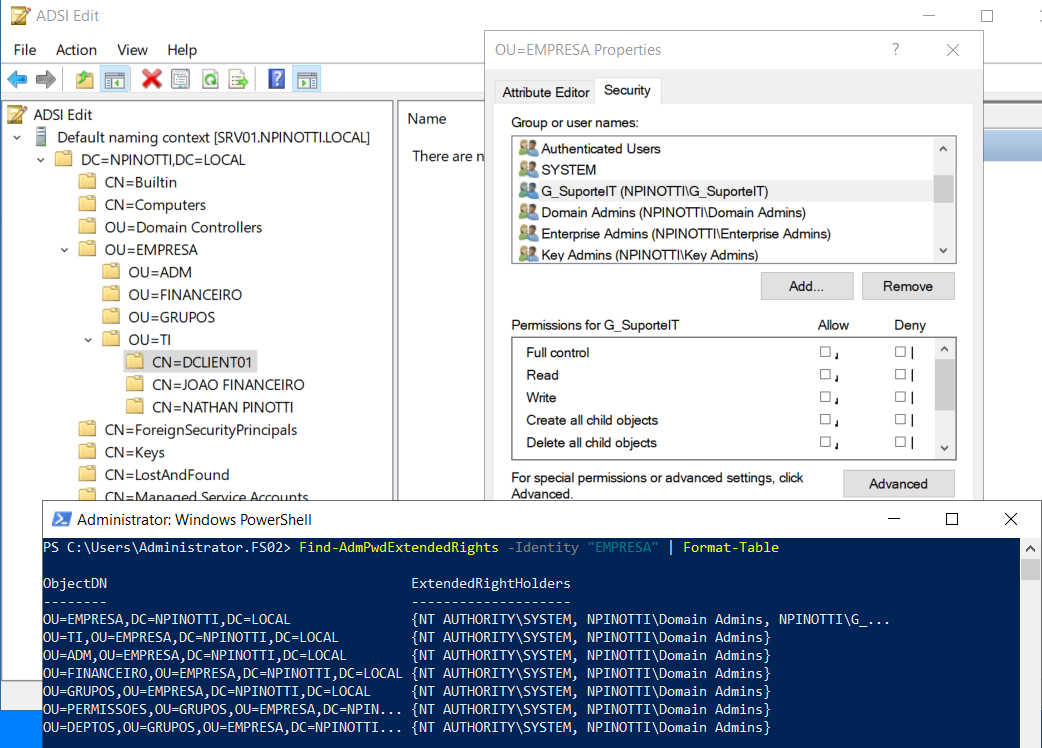Screen dimensions: 1042x748
Task: Collapse the Default naming context node
Action: (x=17, y=138)
